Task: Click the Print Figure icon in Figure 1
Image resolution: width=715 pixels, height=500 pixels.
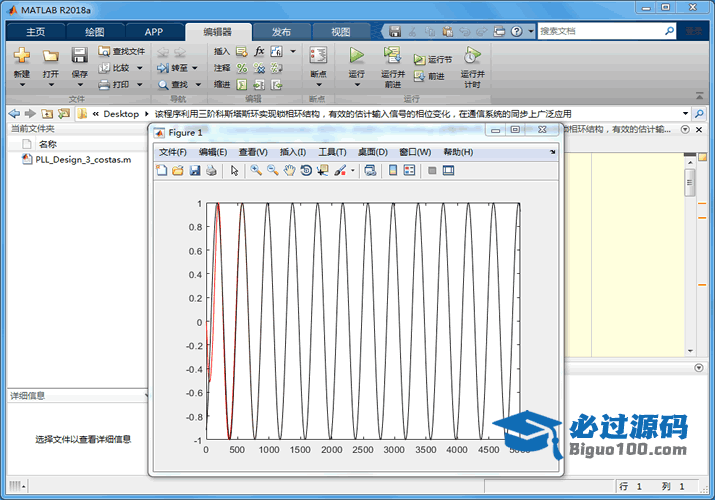Action: click(211, 170)
